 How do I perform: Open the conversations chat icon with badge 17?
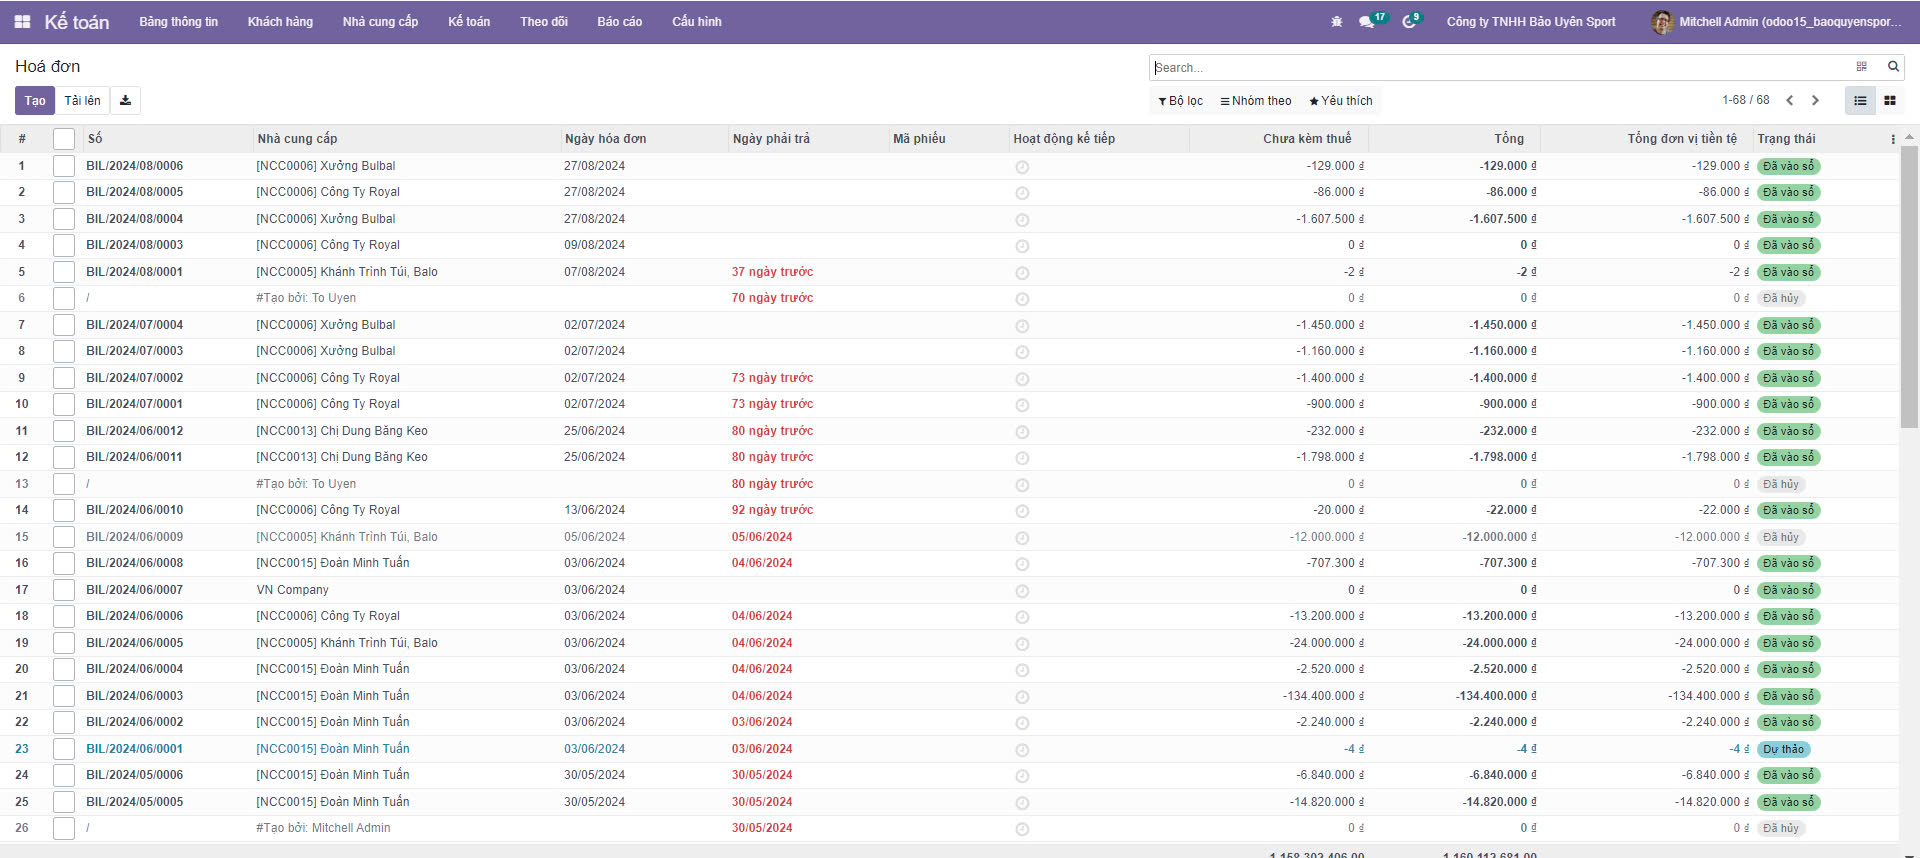1367,21
